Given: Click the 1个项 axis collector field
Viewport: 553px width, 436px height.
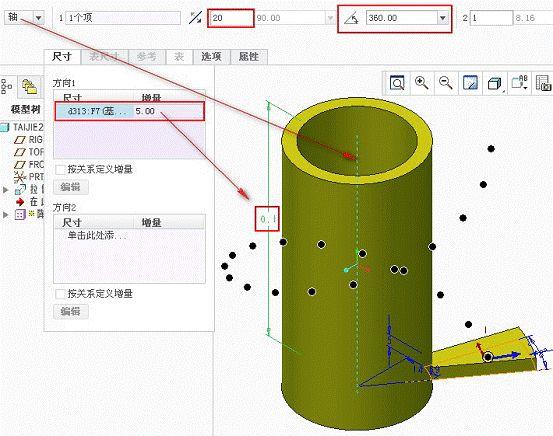Looking at the screenshot, I should click(123, 18).
